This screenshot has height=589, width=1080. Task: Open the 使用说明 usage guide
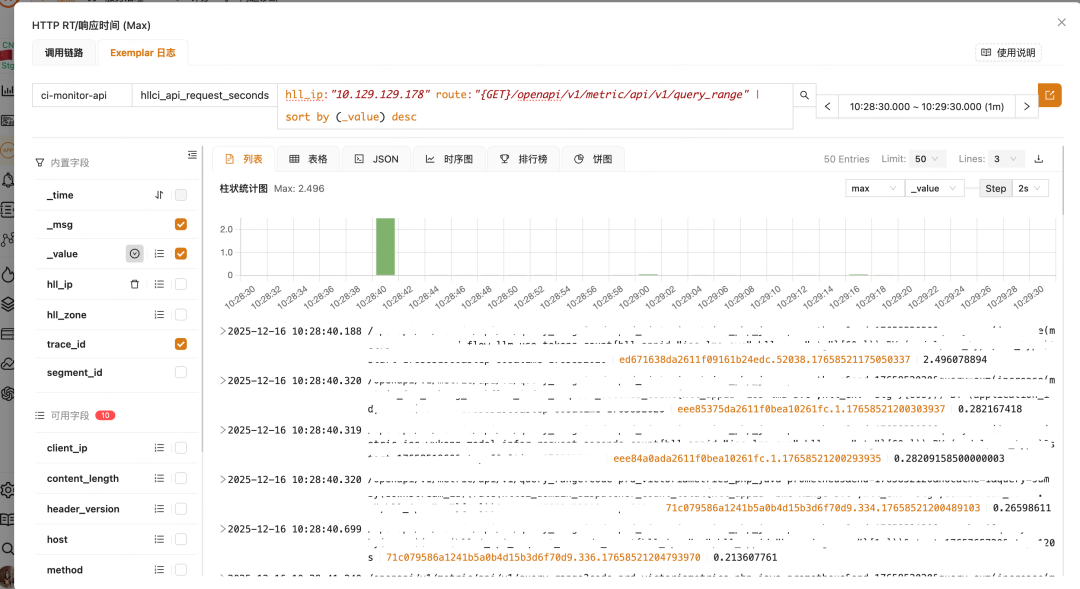1008,52
